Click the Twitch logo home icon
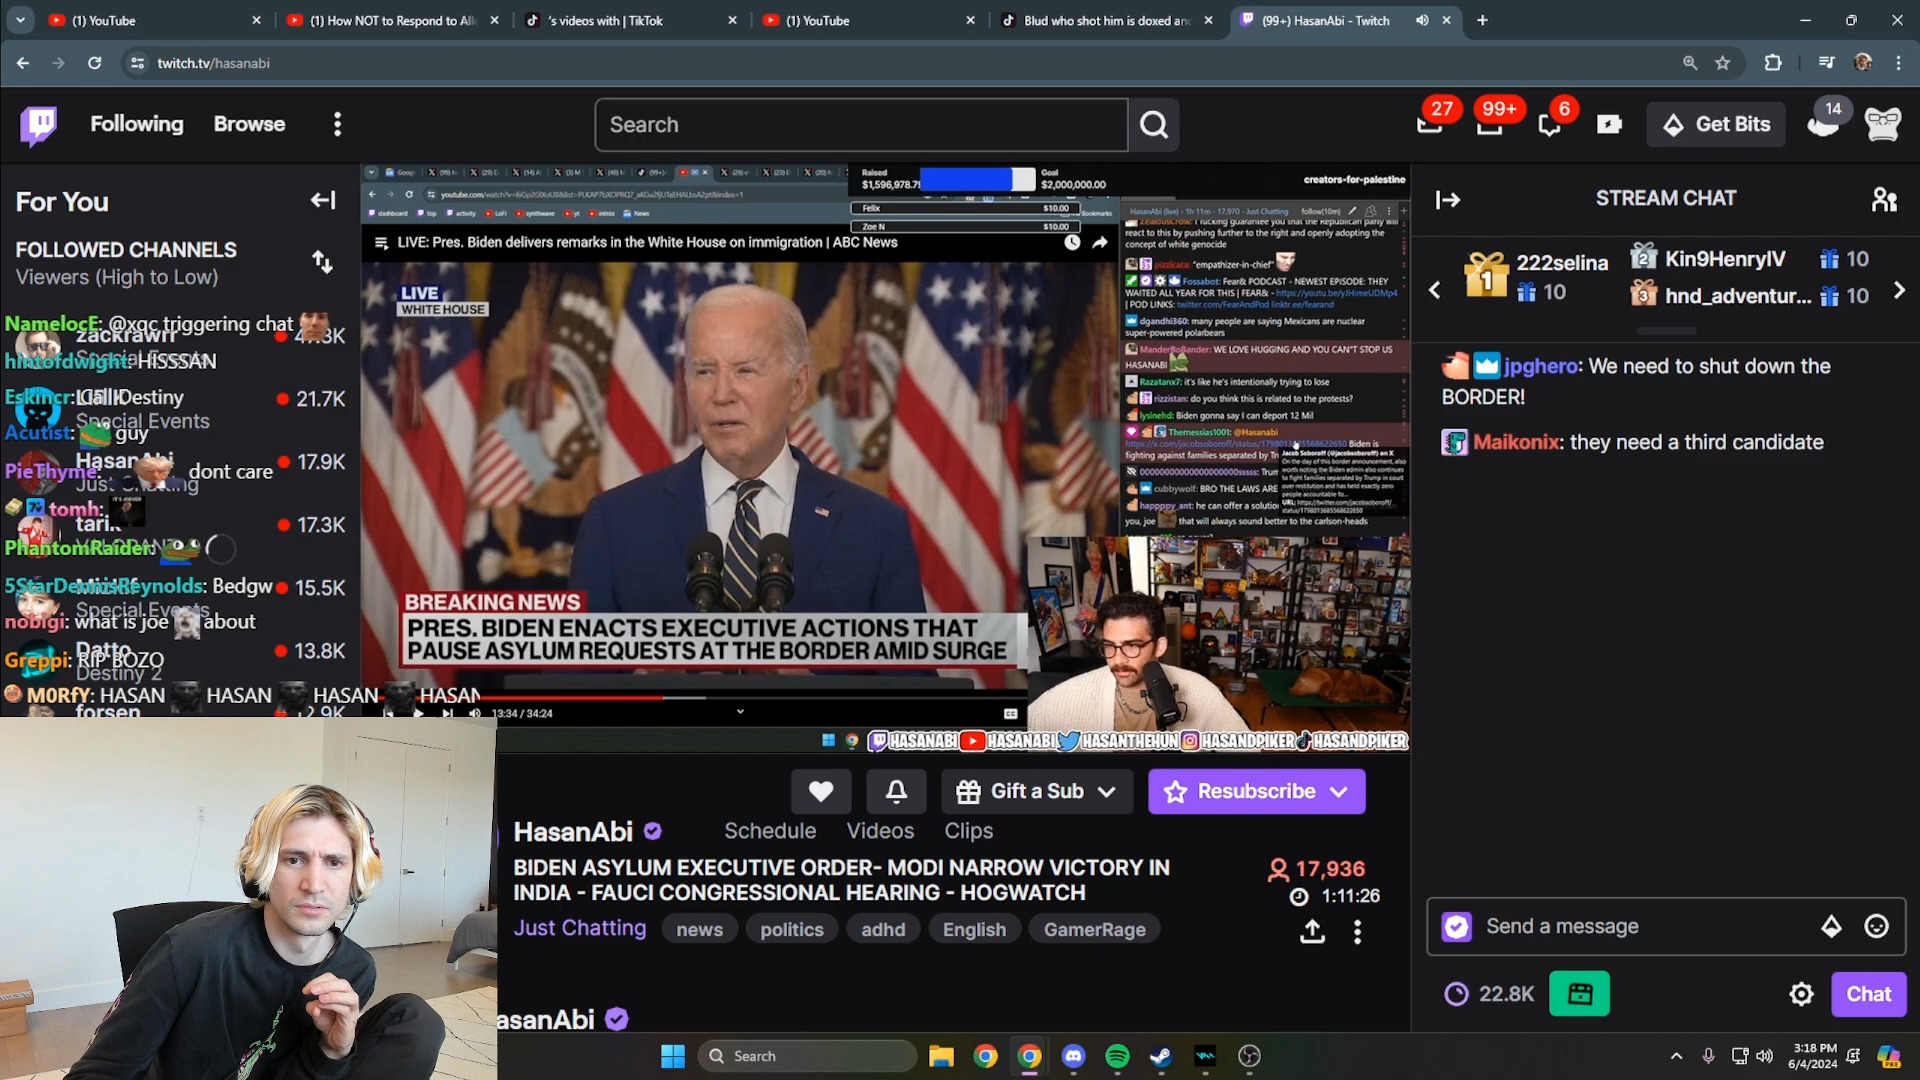The image size is (1920, 1080). point(39,125)
